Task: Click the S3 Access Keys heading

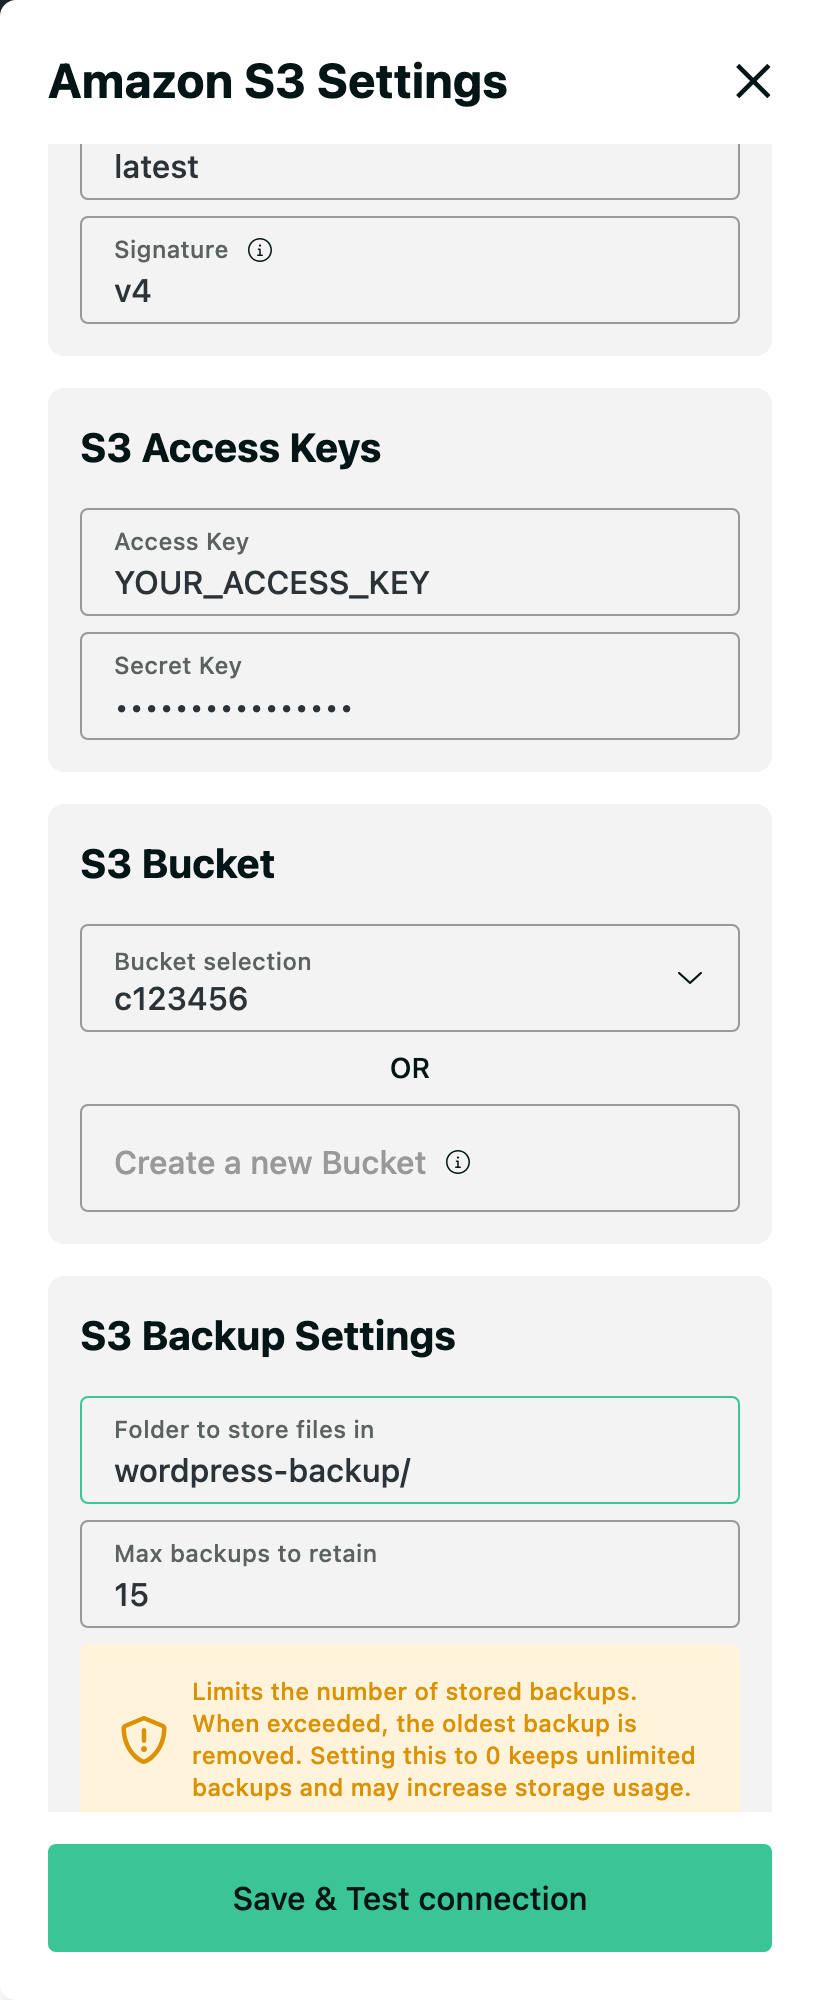Action: click(x=231, y=449)
